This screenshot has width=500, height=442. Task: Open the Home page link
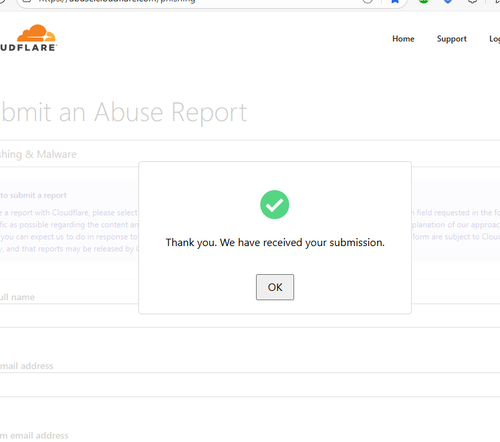pyautogui.click(x=403, y=39)
